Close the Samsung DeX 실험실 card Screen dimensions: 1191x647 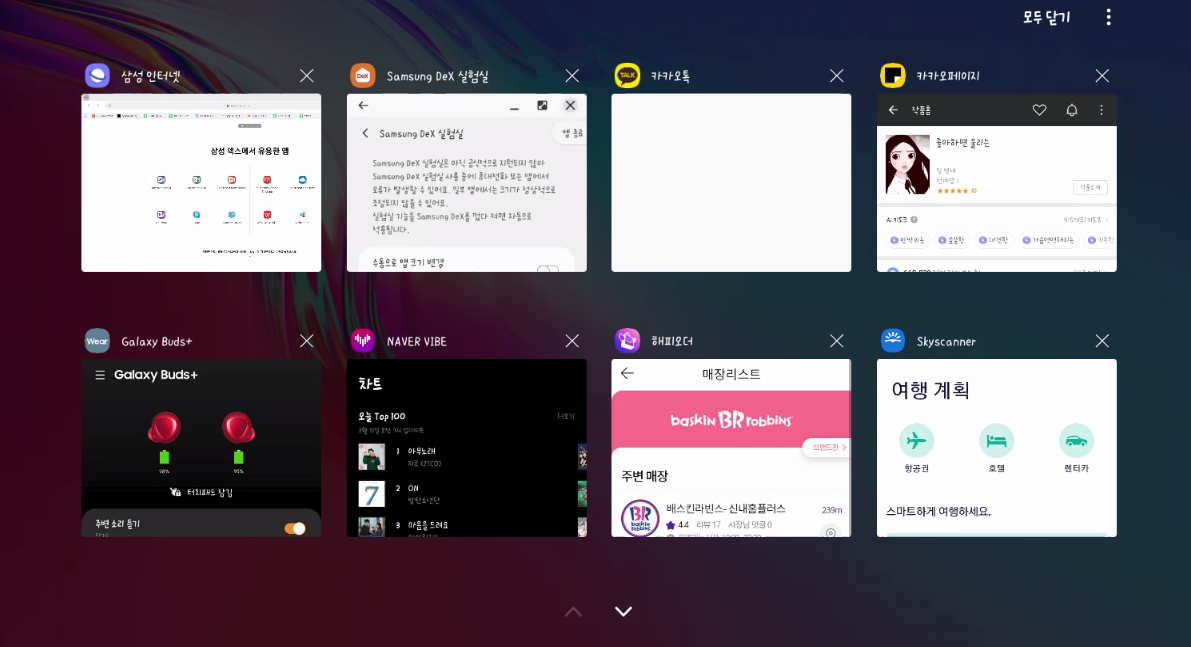(572, 76)
